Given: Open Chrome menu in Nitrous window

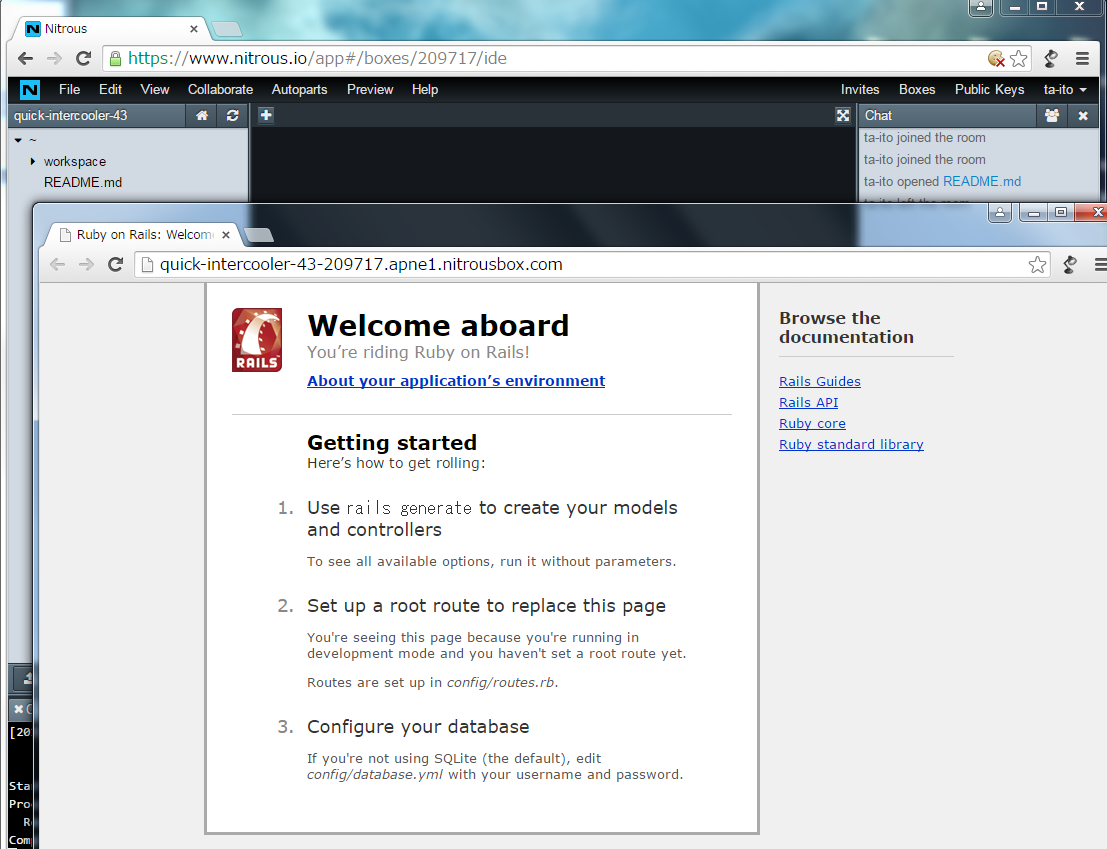Looking at the screenshot, I should (1082, 59).
